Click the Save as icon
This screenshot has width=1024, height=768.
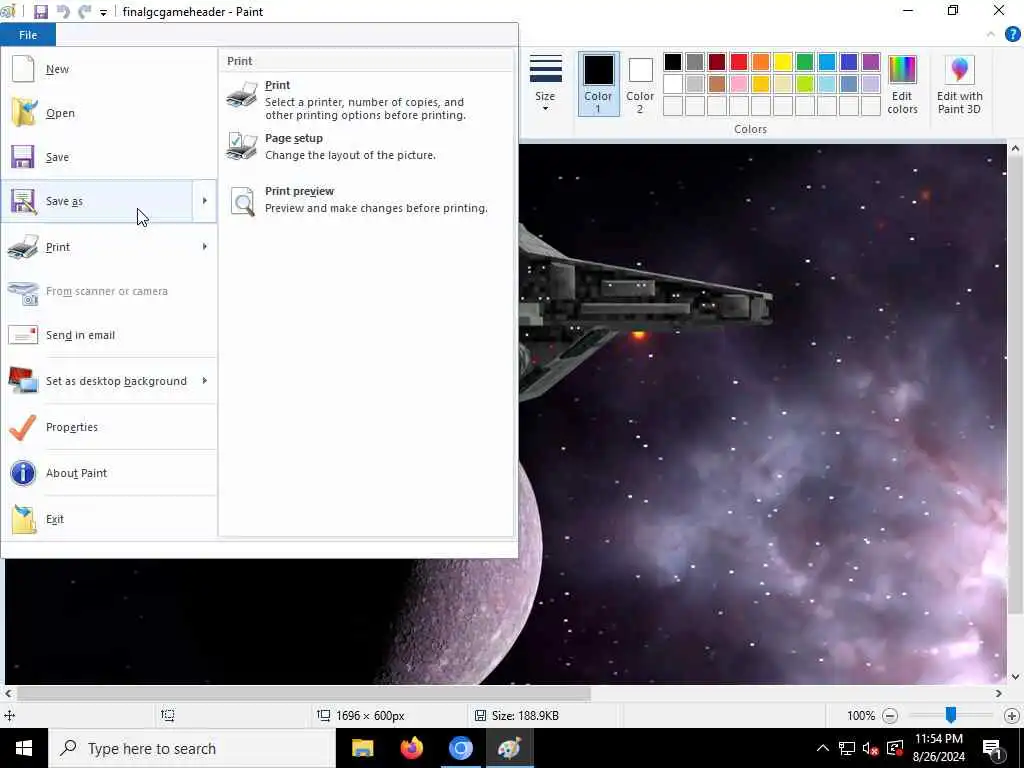(23, 201)
